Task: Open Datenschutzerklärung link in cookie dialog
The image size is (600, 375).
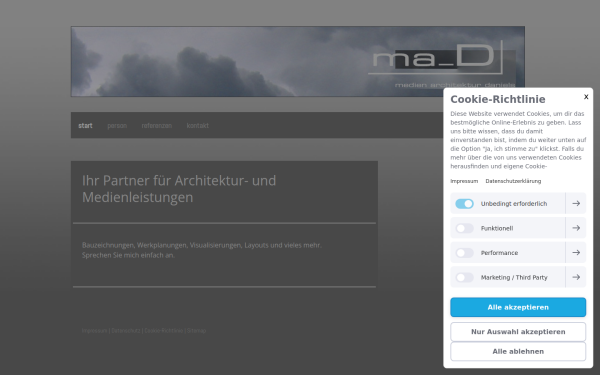Action: [513, 181]
